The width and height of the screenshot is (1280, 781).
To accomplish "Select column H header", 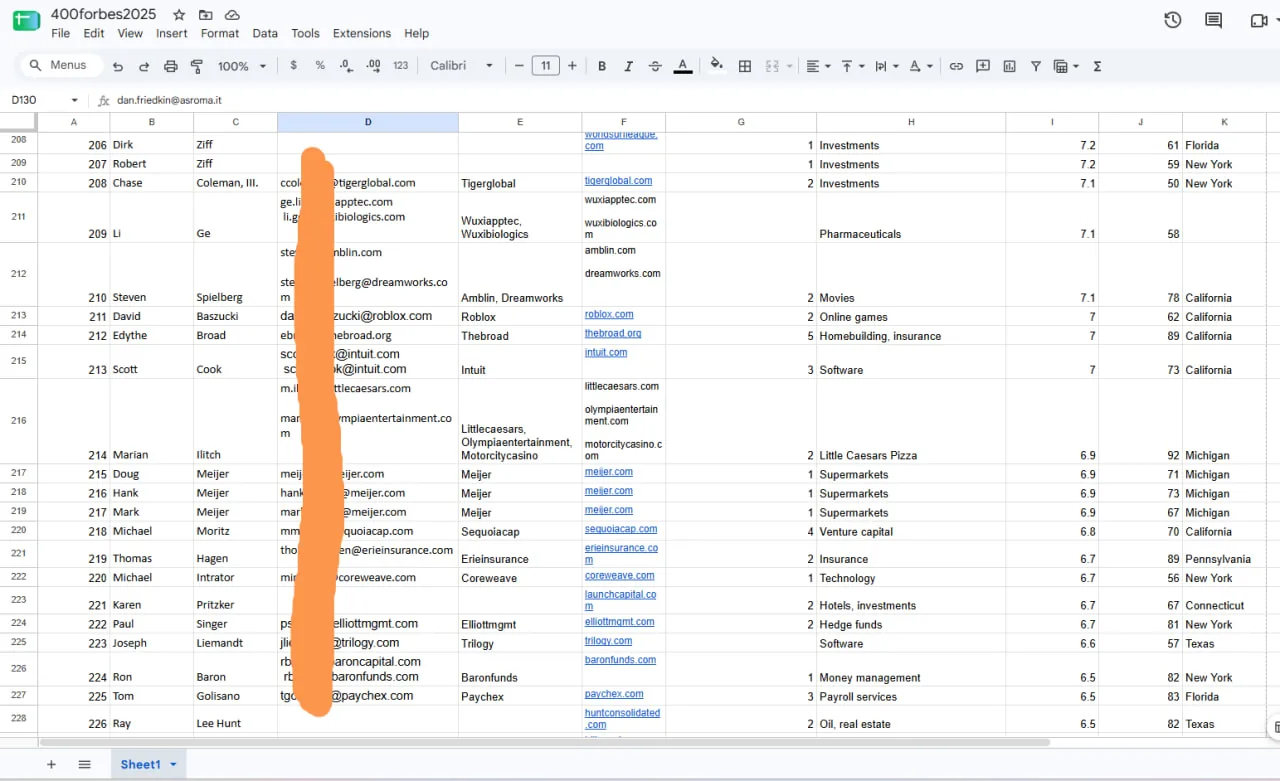I will (911, 122).
